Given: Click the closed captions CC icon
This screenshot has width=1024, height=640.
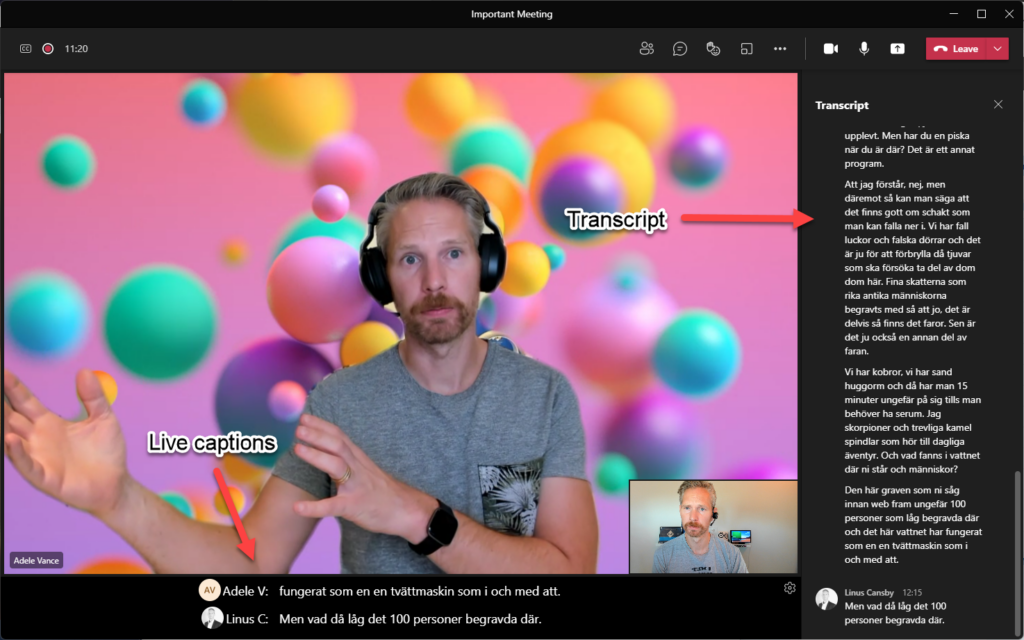Looking at the screenshot, I should point(25,48).
